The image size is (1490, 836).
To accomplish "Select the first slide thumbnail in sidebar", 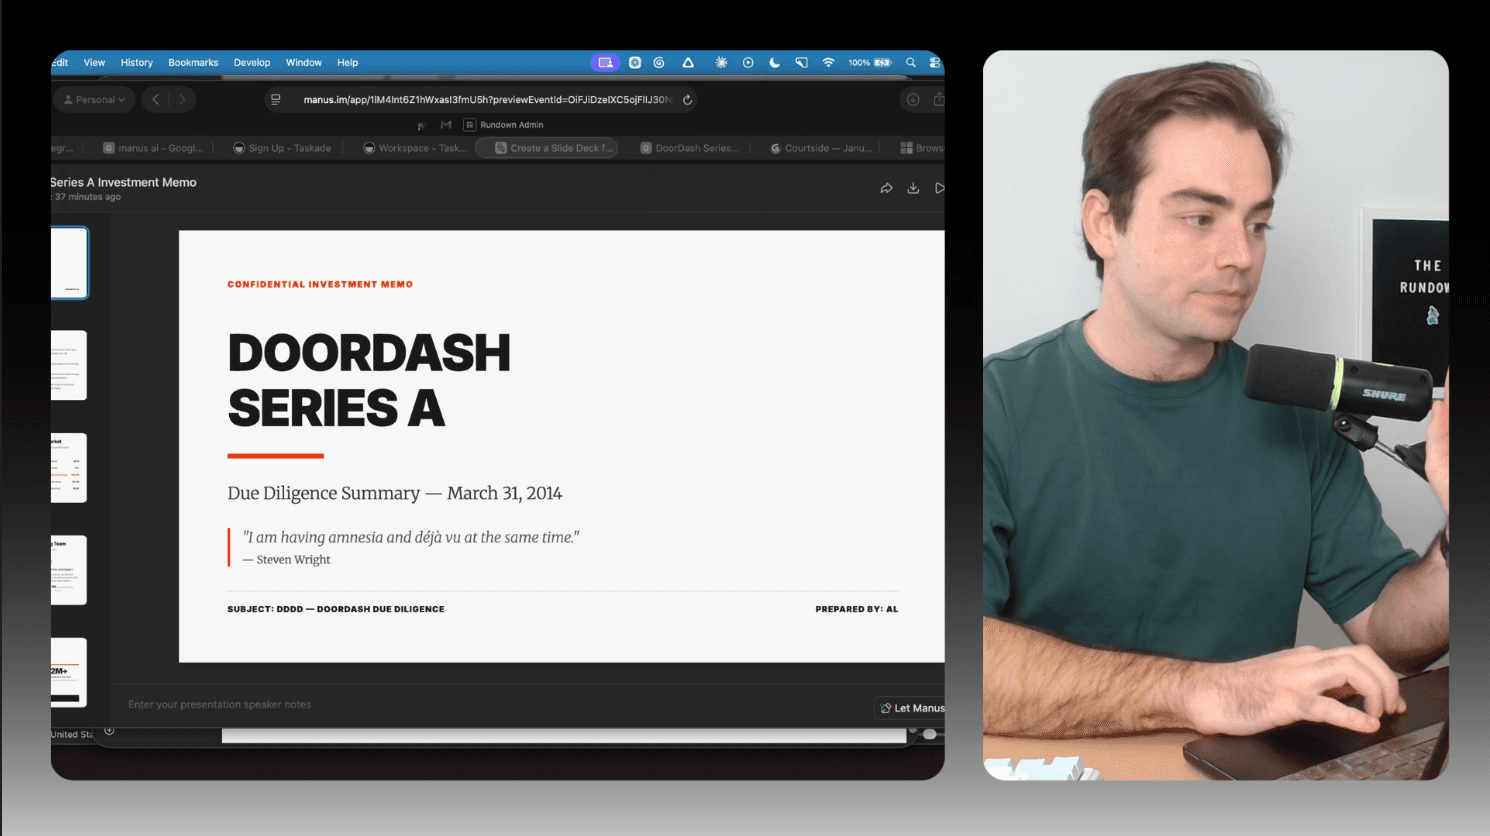I will 70,262.
